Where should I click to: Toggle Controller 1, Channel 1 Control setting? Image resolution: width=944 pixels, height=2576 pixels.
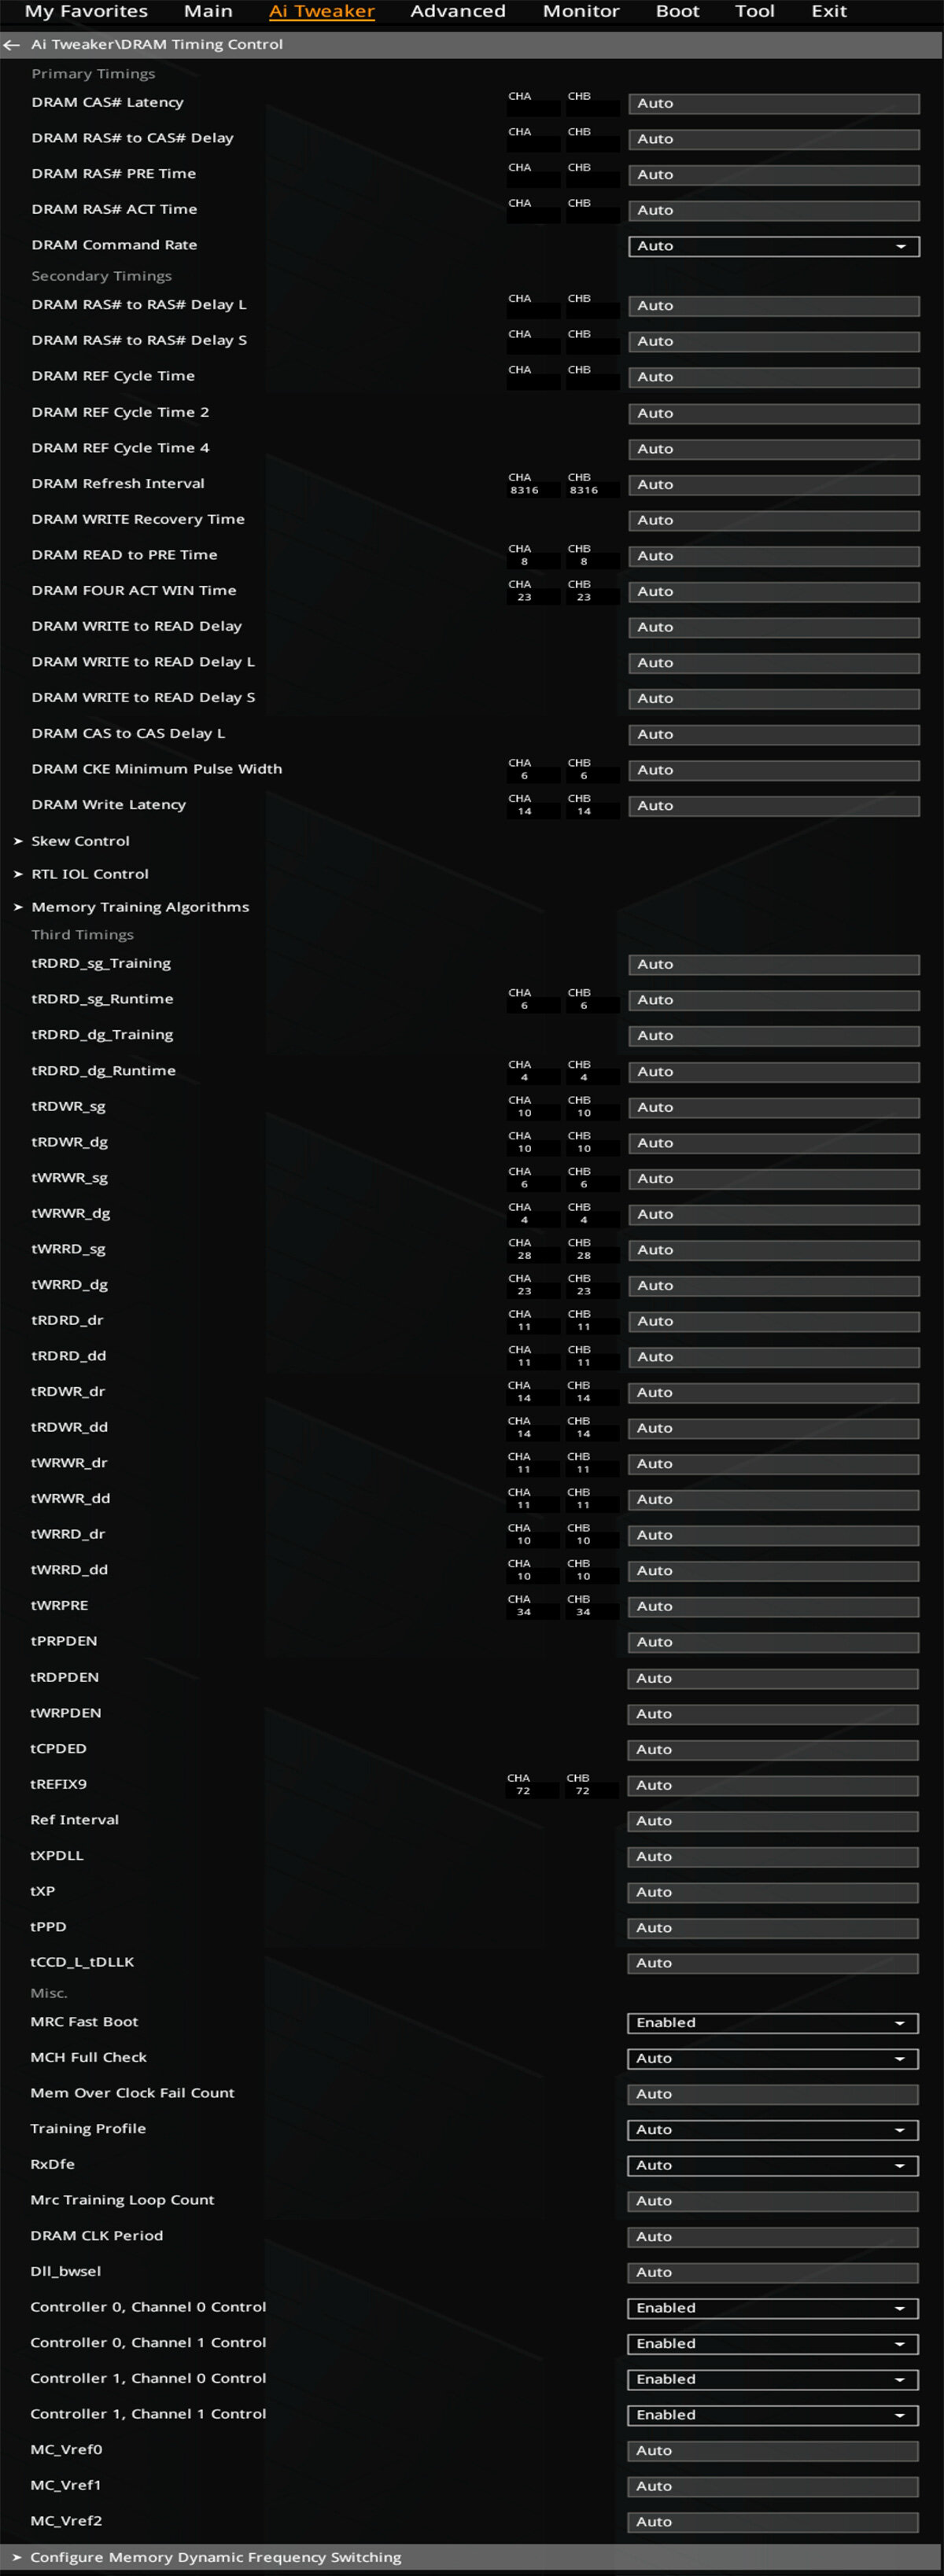pos(772,2415)
